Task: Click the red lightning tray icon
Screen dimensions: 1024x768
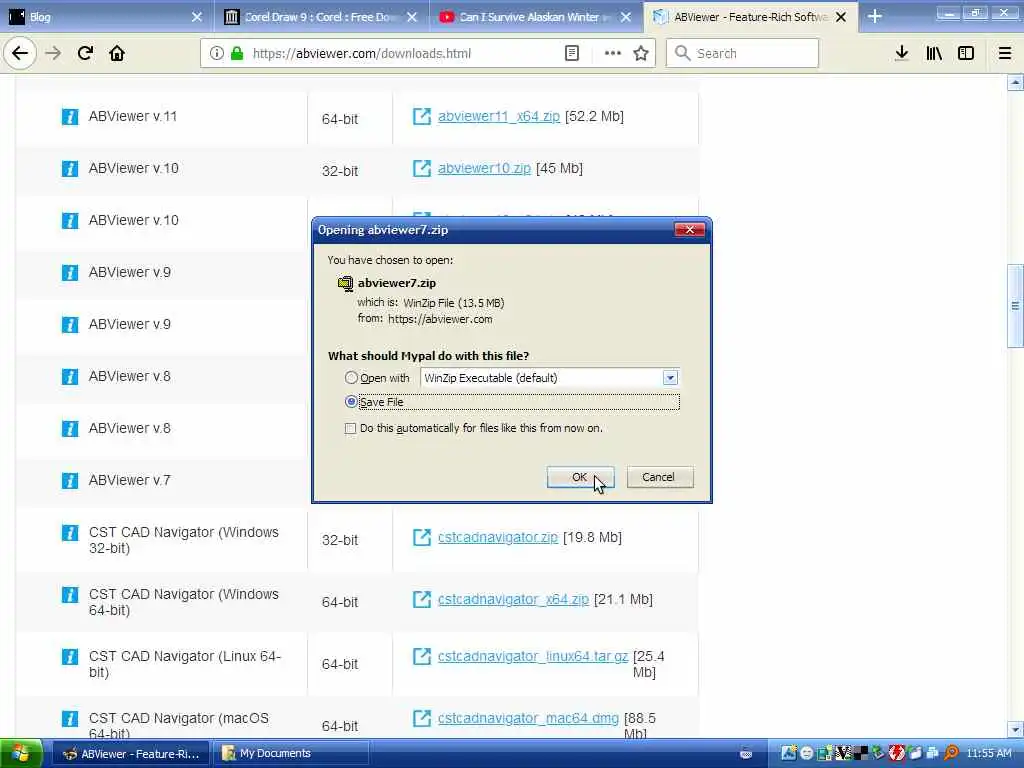Action: (897, 753)
